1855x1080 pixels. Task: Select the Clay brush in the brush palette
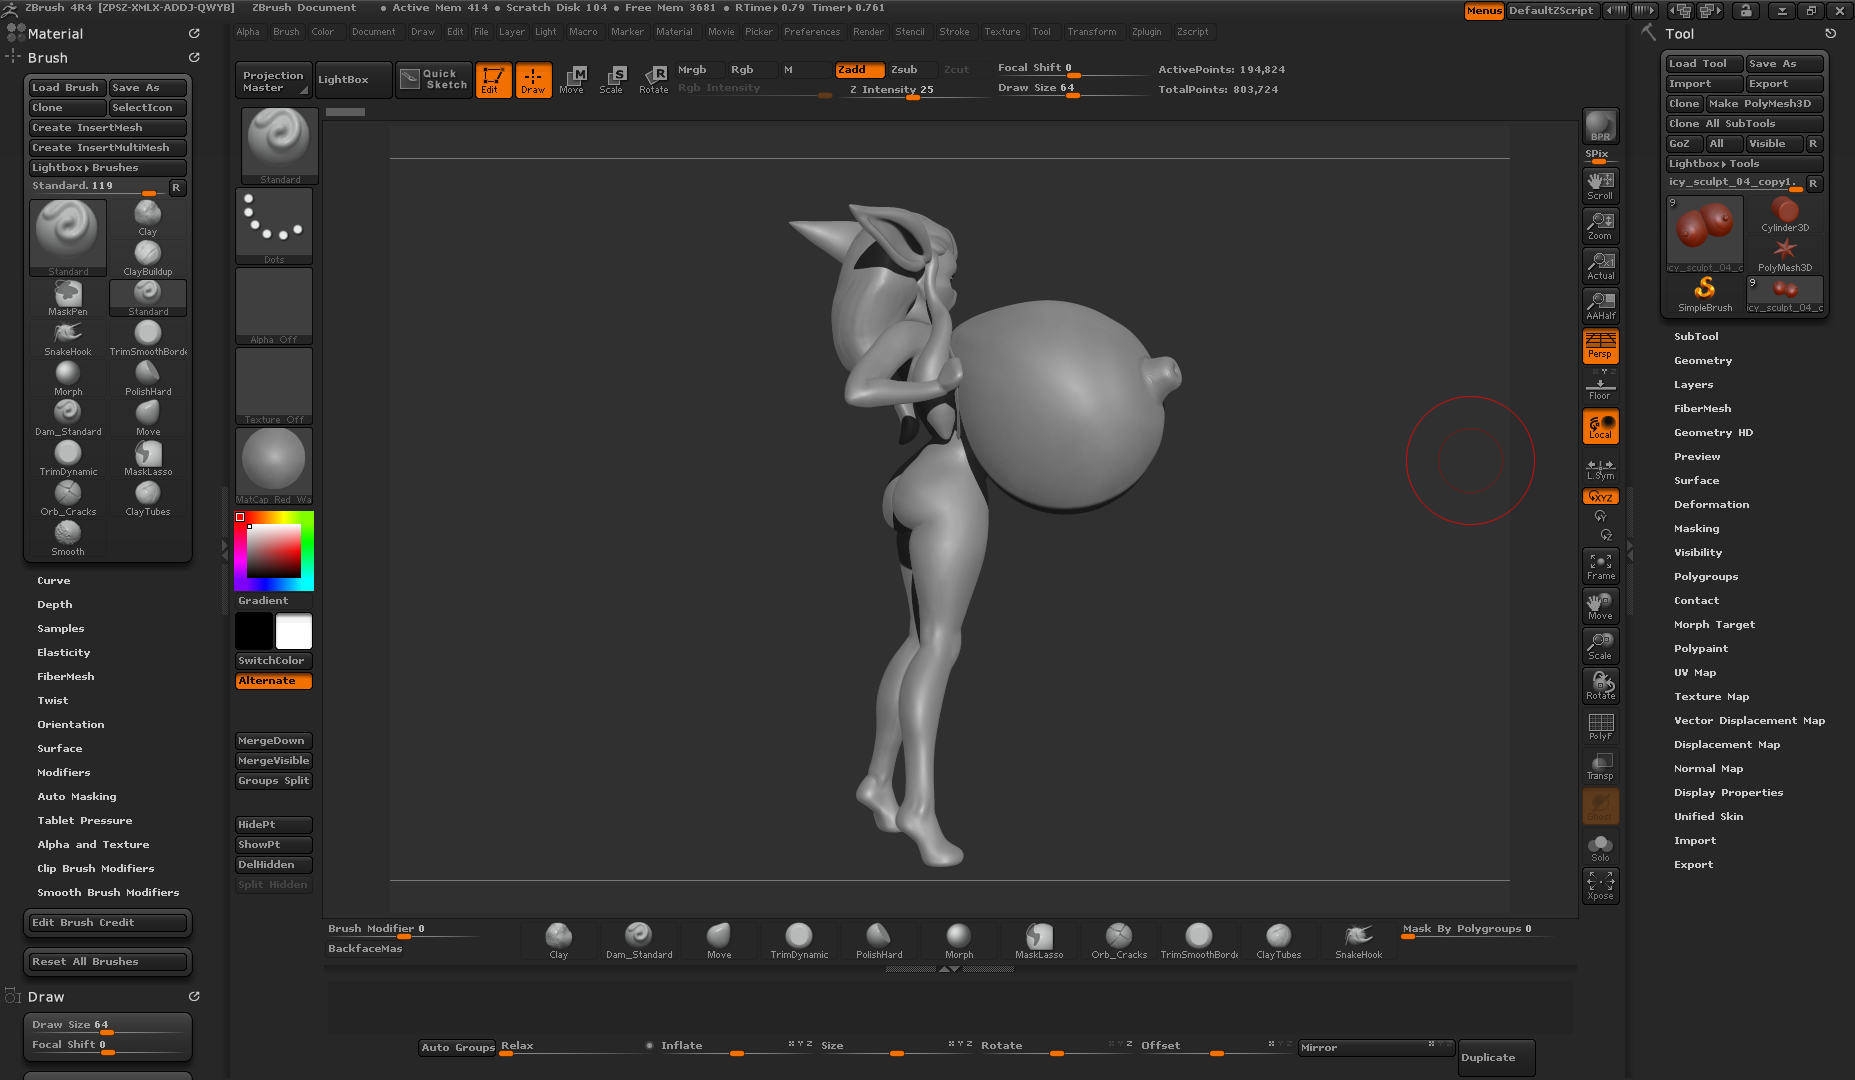tap(148, 218)
